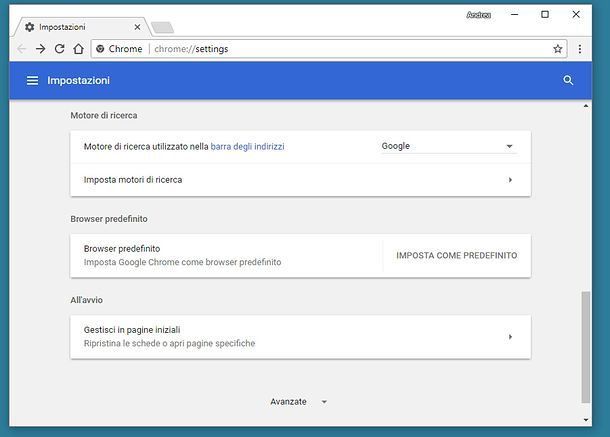Click the All'avvio heading
The width and height of the screenshot is (610, 437).
[x=86, y=300]
